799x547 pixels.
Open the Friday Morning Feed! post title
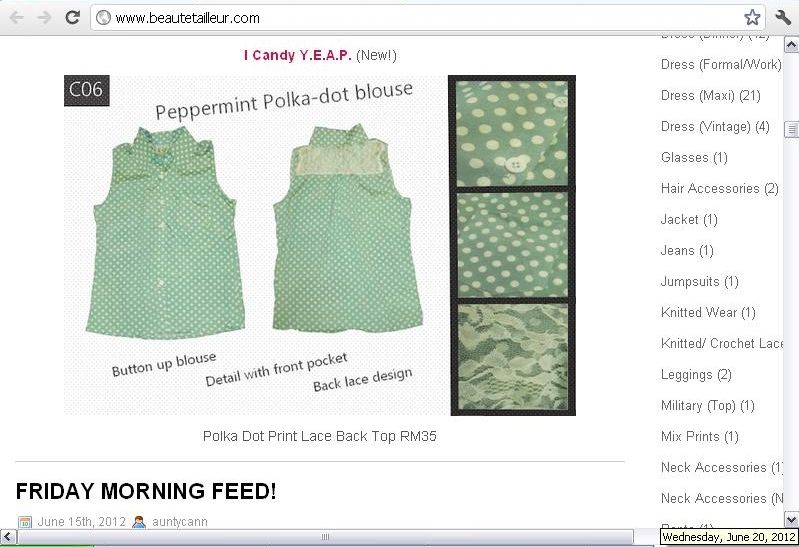click(x=146, y=491)
